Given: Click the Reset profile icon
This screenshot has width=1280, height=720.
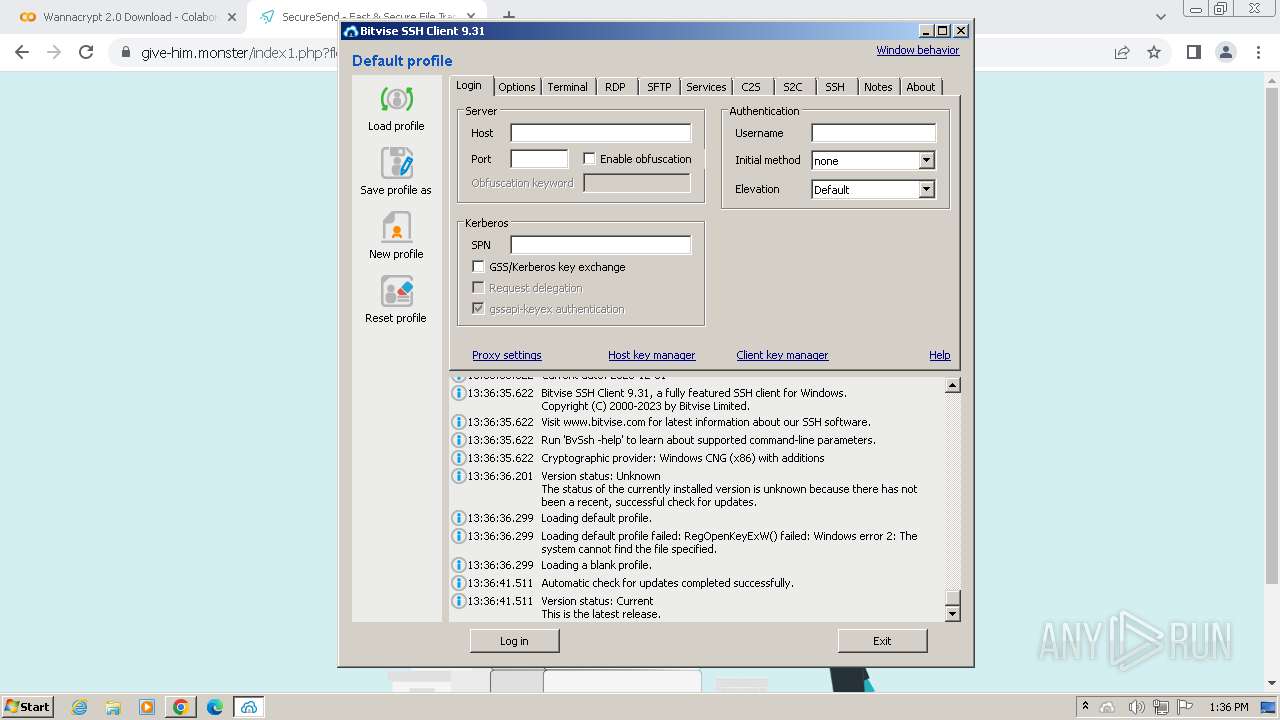Looking at the screenshot, I should pos(397,291).
